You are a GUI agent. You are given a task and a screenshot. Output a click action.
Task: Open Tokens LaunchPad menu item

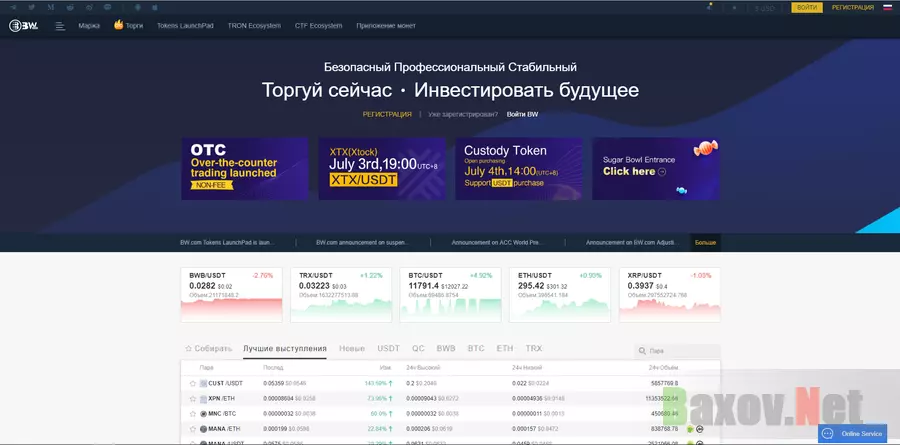pyautogui.click(x=185, y=26)
